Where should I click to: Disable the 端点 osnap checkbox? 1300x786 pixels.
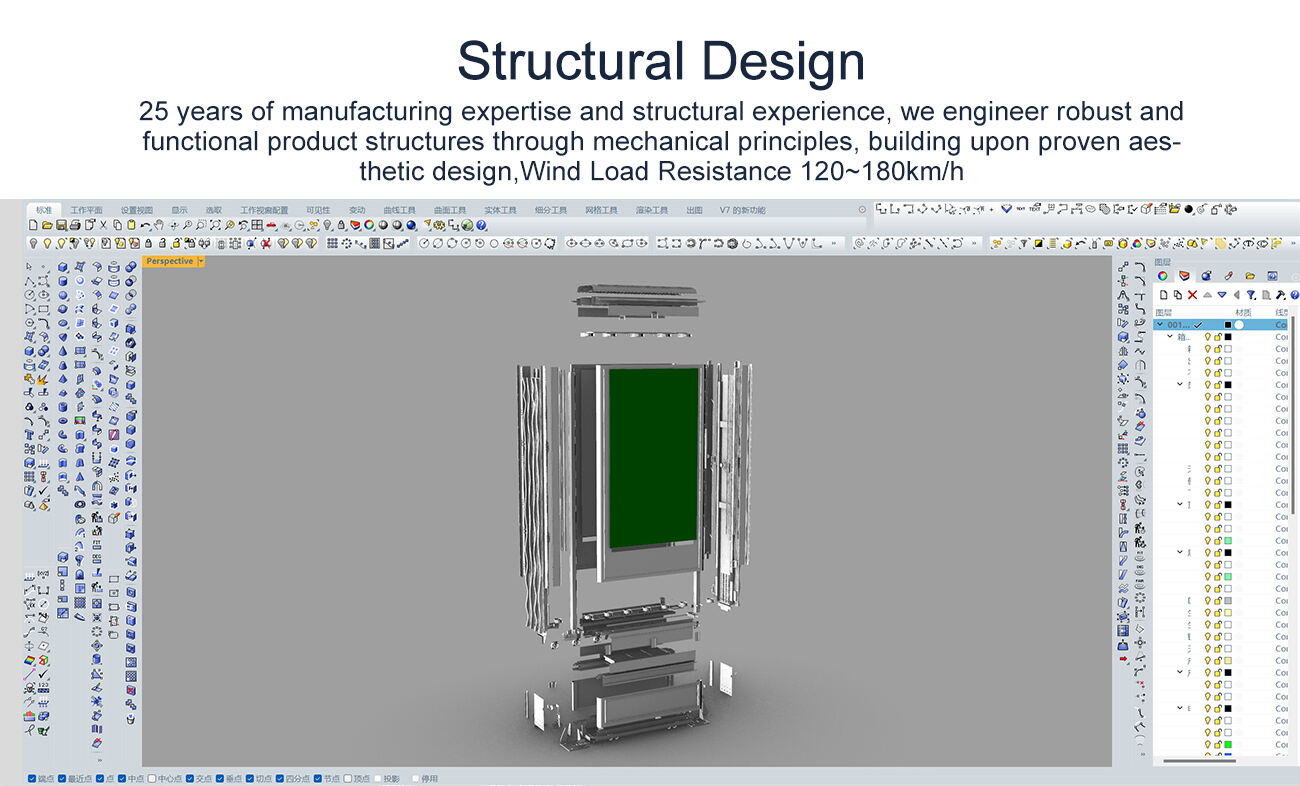(x=32, y=779)
